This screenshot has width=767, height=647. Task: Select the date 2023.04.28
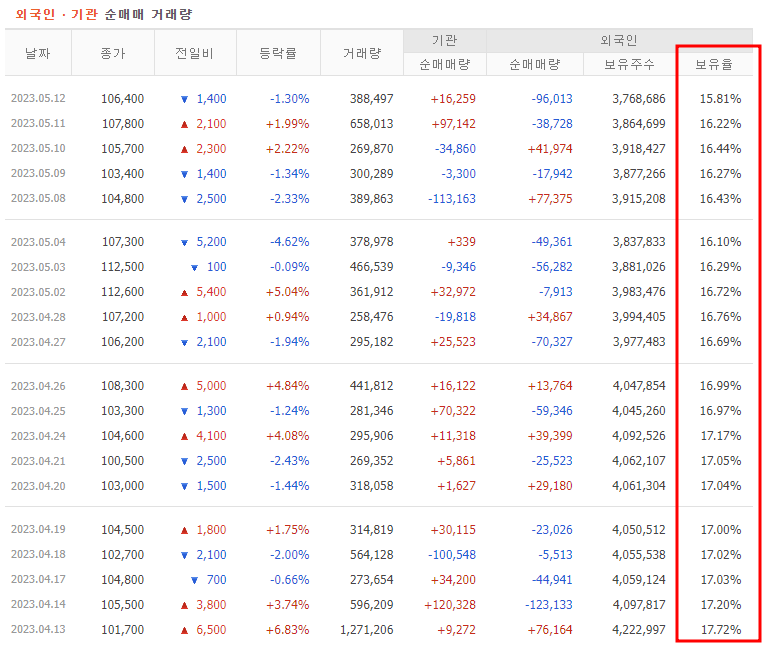pos(38,317)
